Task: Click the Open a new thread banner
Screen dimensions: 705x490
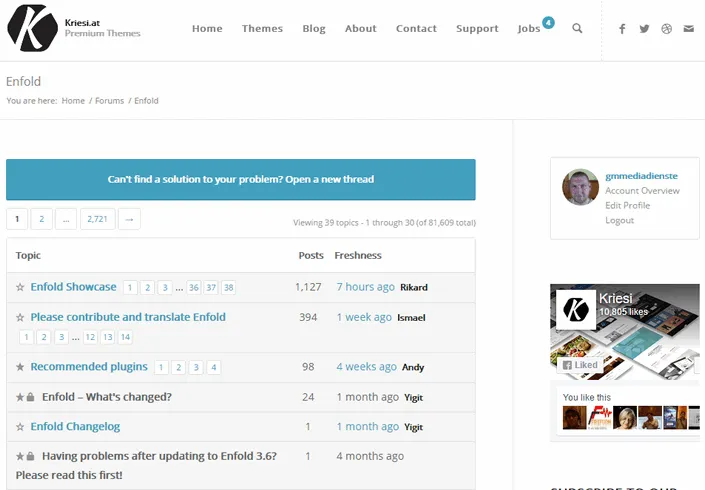Action: pyautogui.click(x=241, y=179)
